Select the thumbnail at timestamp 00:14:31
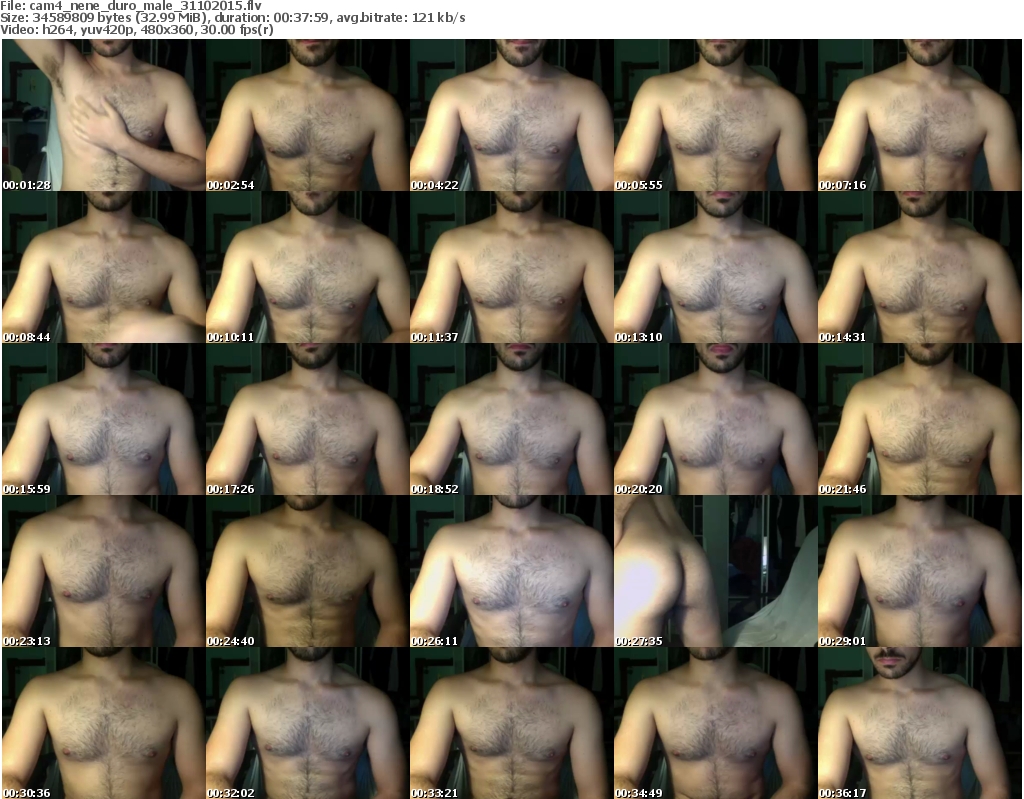This screenshot has height=799, width=1024. (x=920, y=267)
